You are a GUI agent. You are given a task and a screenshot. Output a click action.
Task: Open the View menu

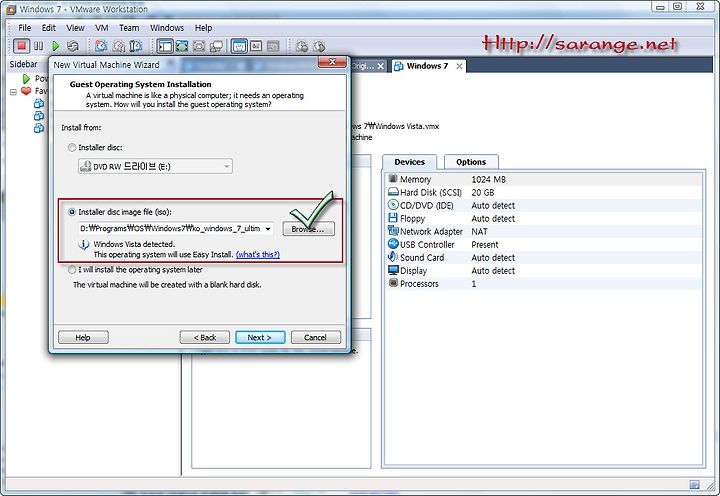(x=75, y=28)
